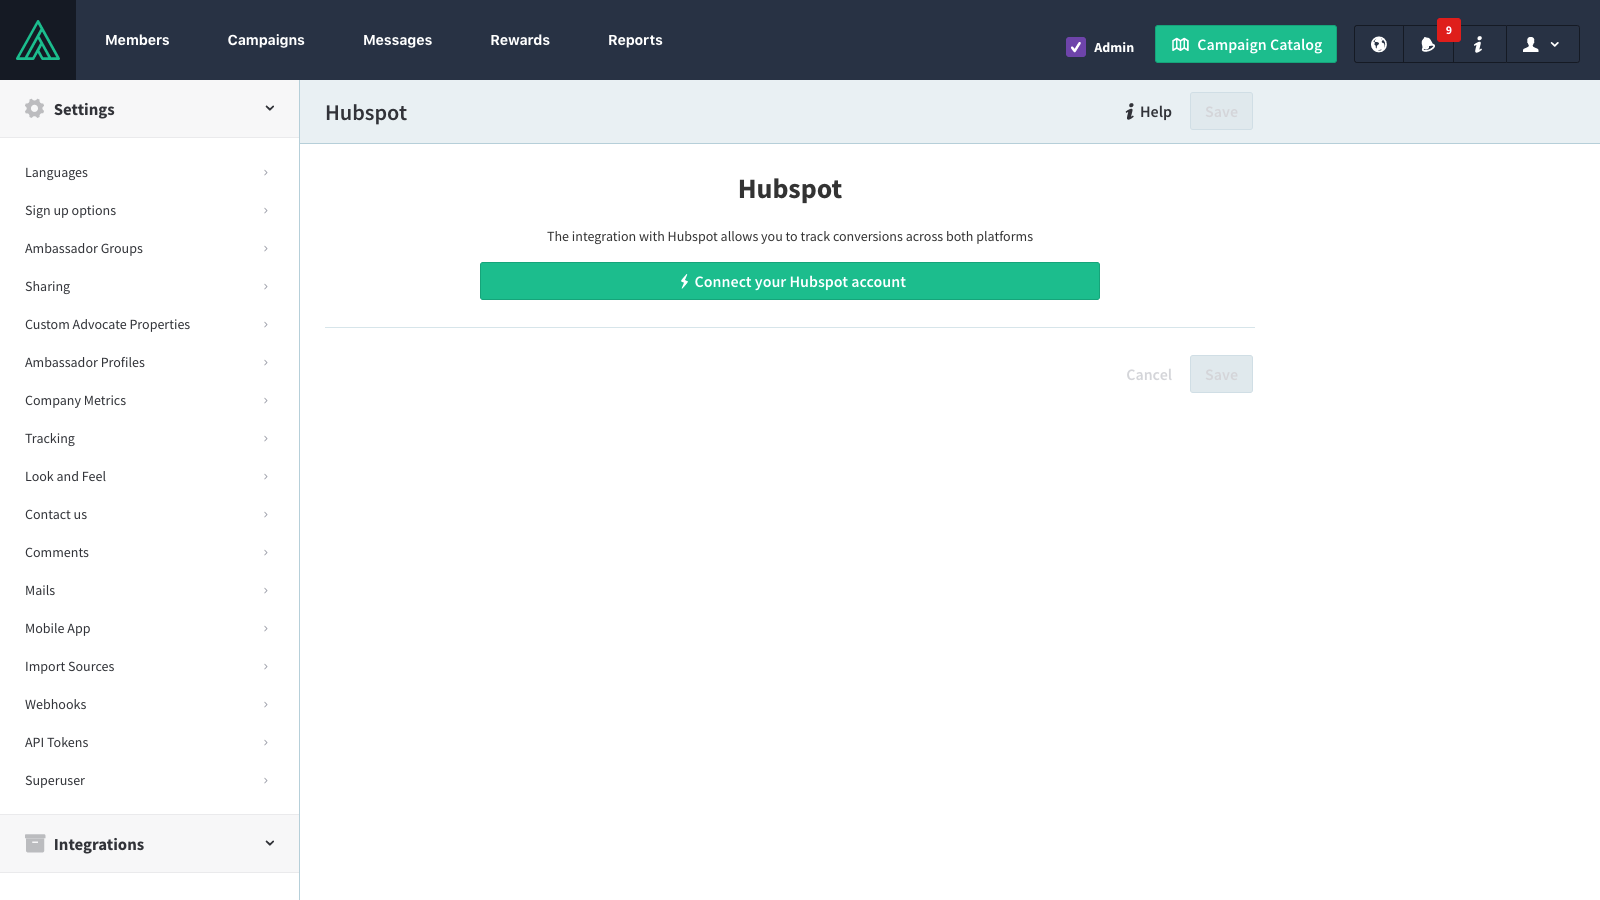Open the Campaigns menu
The image size is (1600, 900).
[266, 40]
